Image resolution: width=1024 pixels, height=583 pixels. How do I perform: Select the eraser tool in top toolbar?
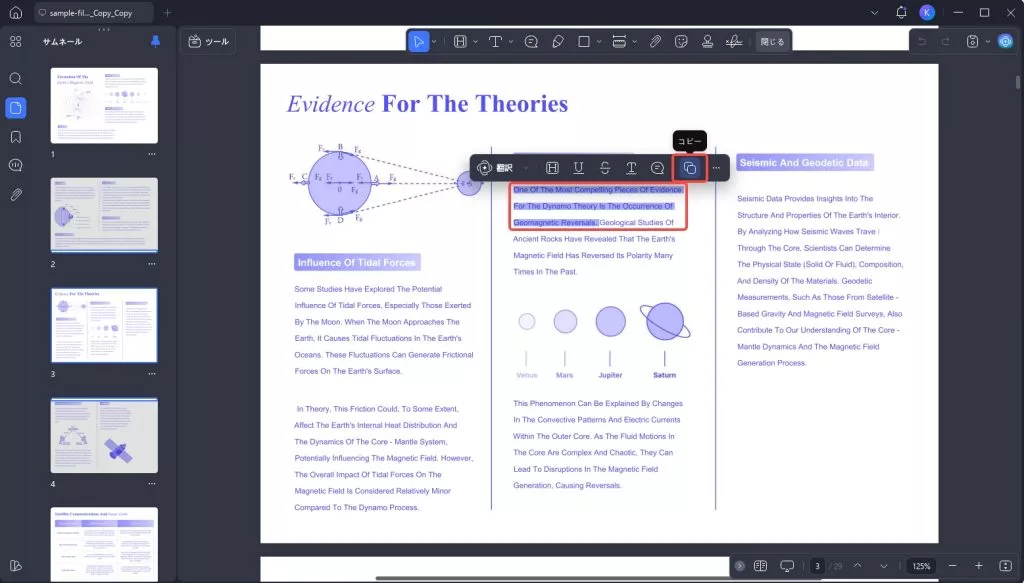pos(558,42)
